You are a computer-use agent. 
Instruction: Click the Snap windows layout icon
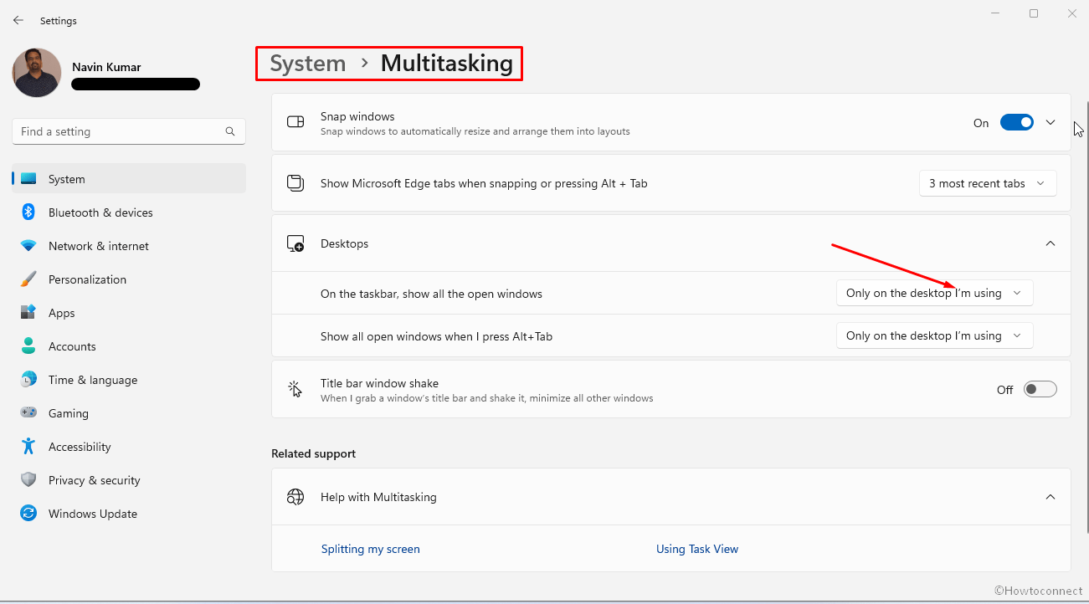point(295,122)
